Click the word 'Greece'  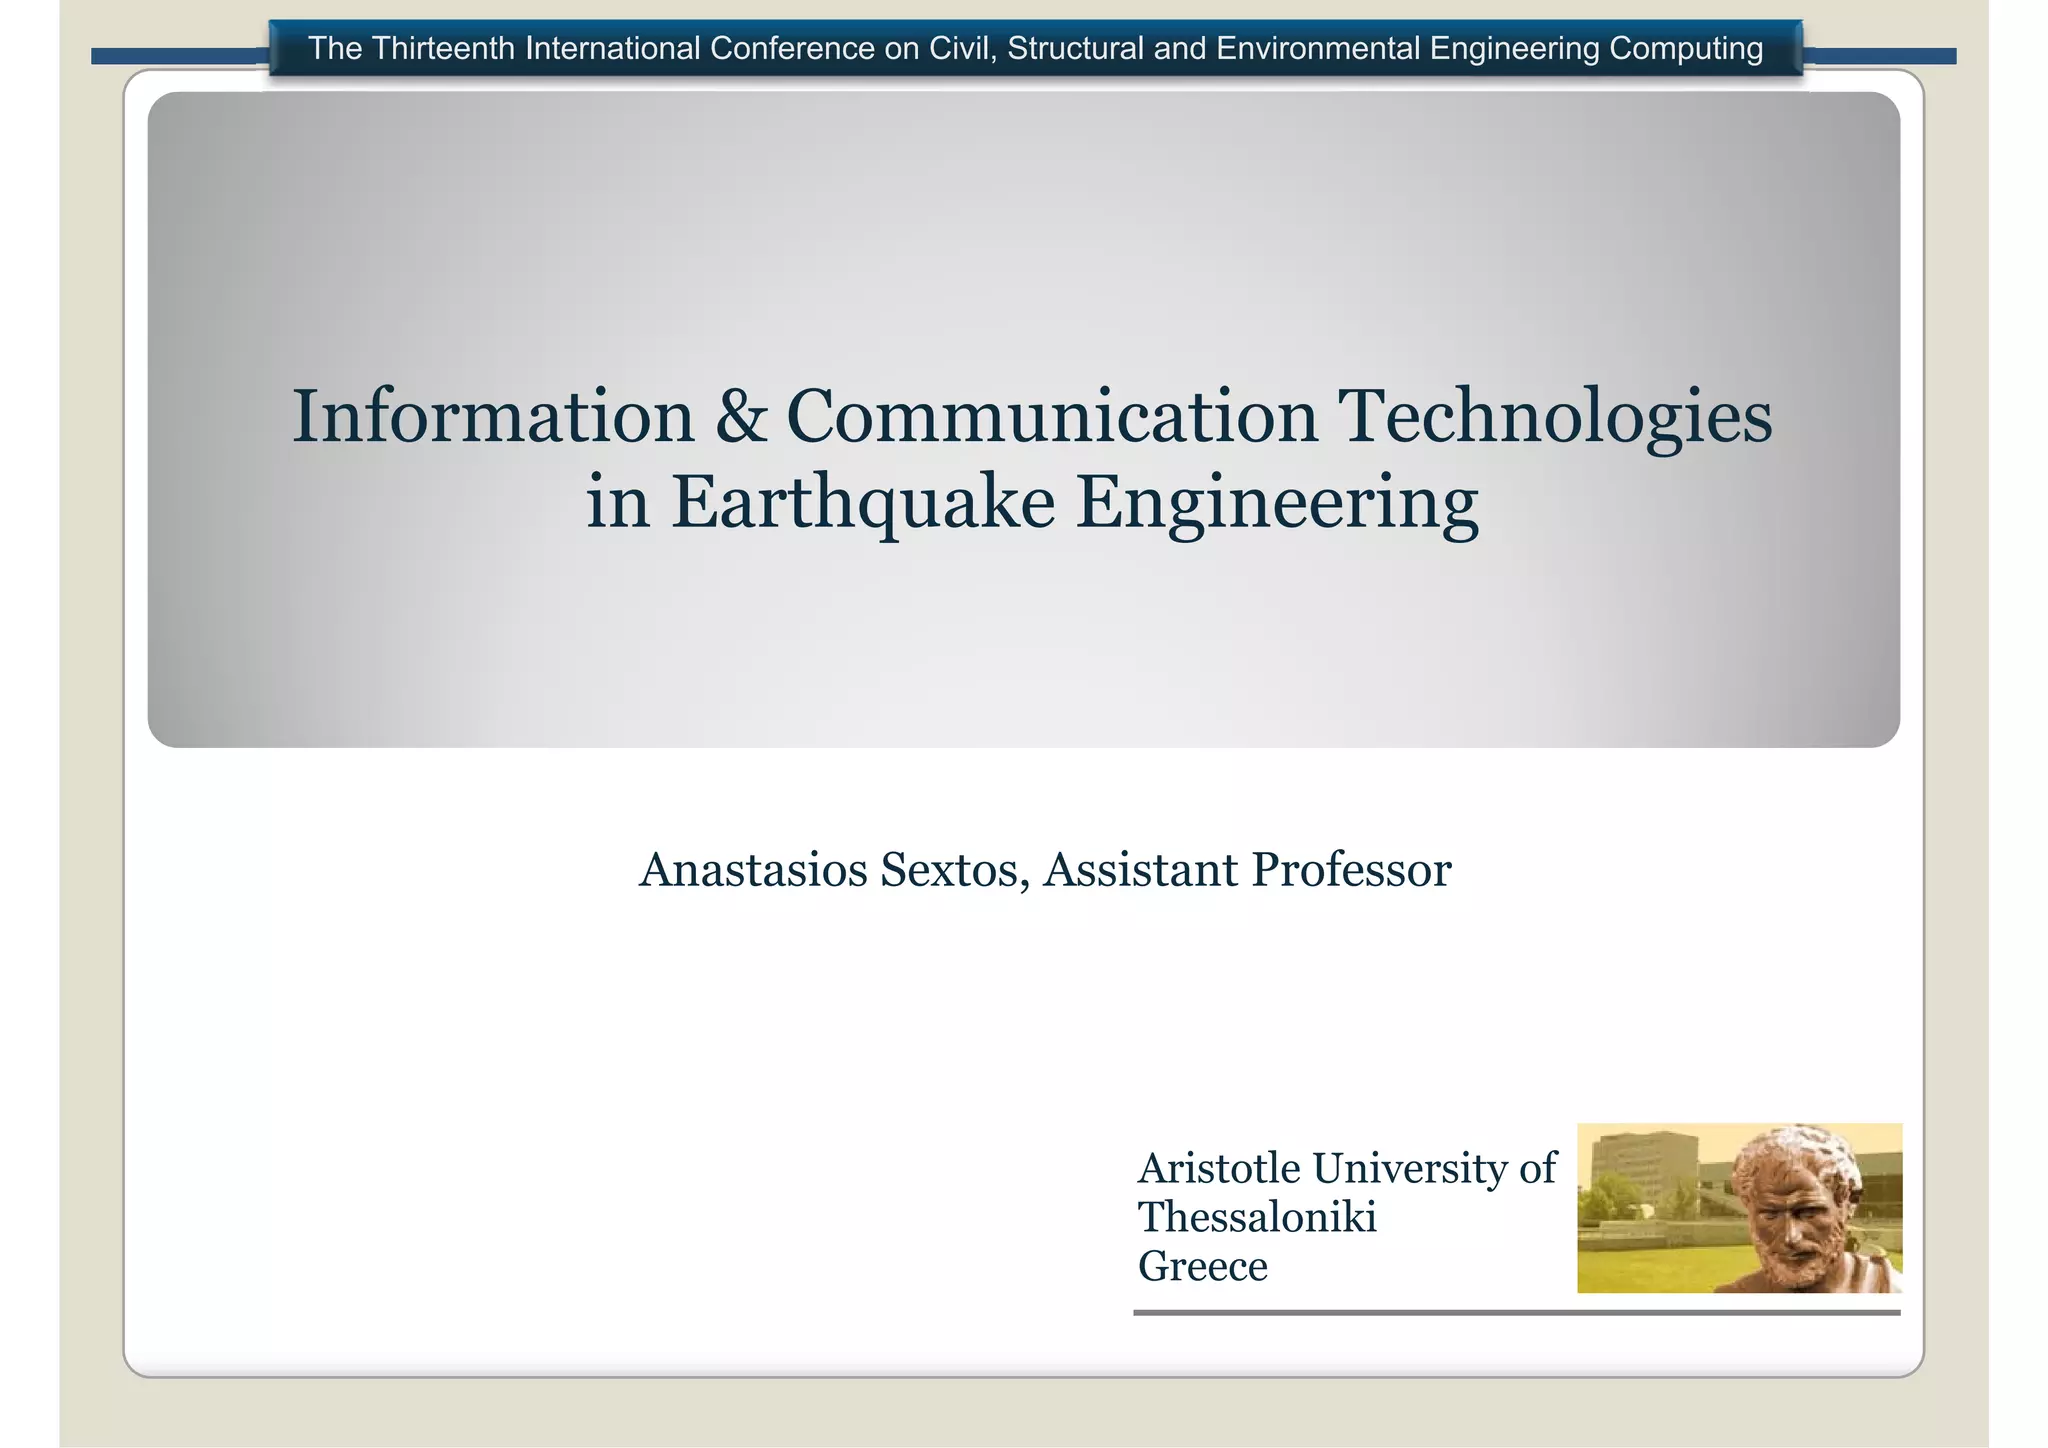pyautogui.click(x=1202, y=1266)
